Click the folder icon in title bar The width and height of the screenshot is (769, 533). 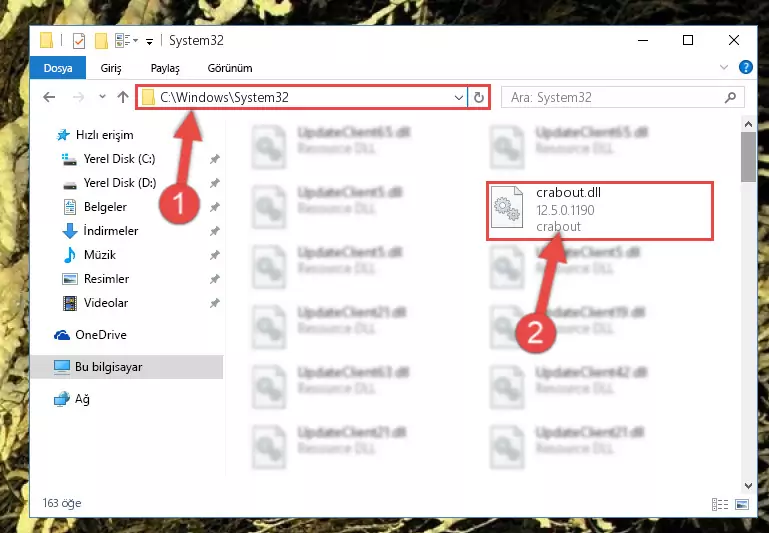[46, 40]
